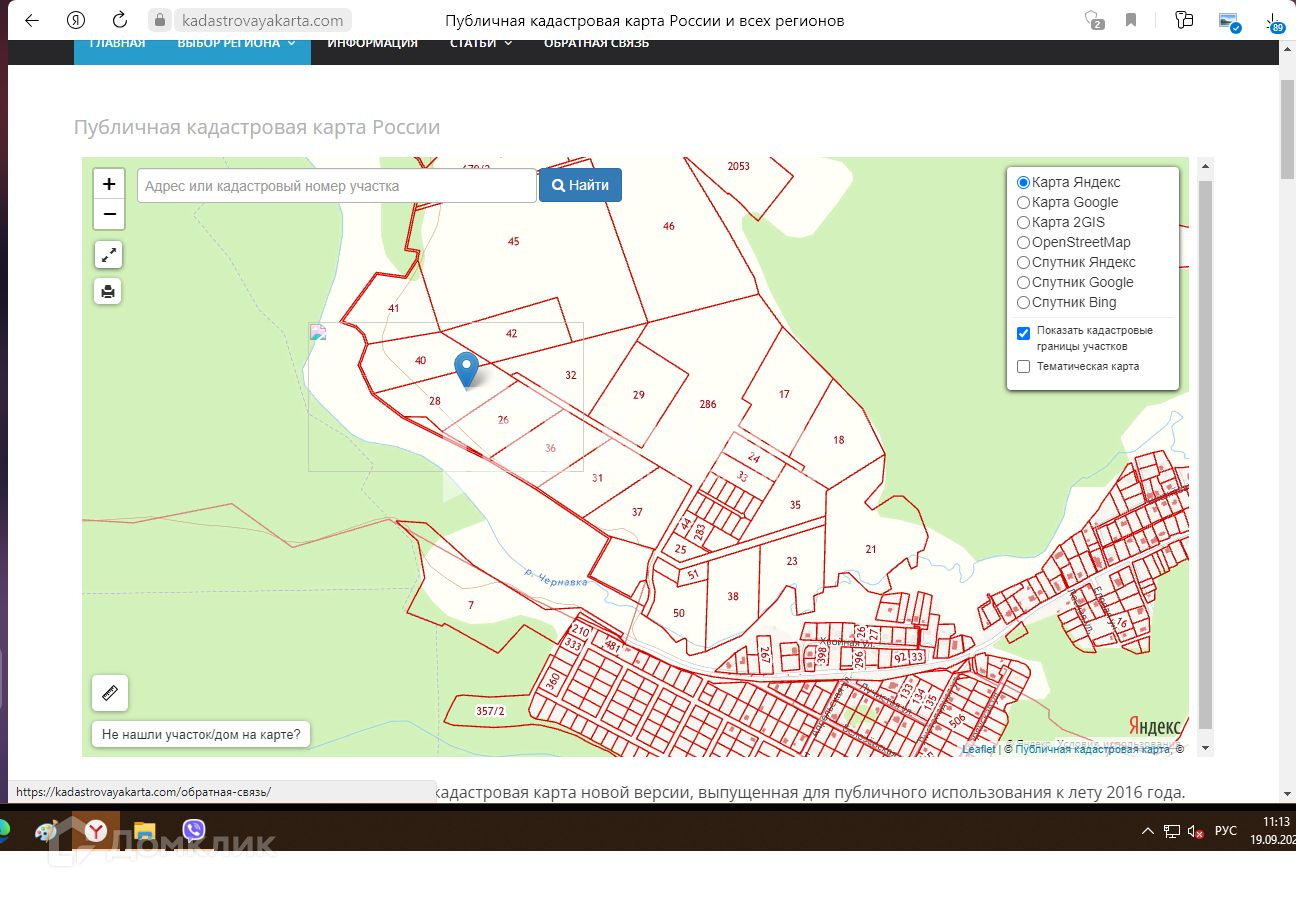Screen dimensions: 1296x901
Task: Bookmark this page in browser
Action: (1131, 20)
